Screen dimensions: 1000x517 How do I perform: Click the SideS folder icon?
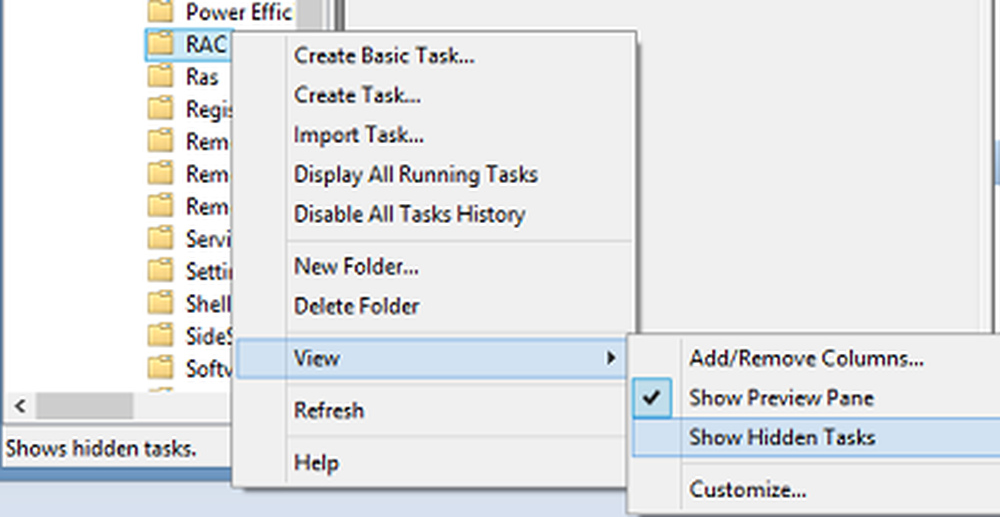(160, 335)
